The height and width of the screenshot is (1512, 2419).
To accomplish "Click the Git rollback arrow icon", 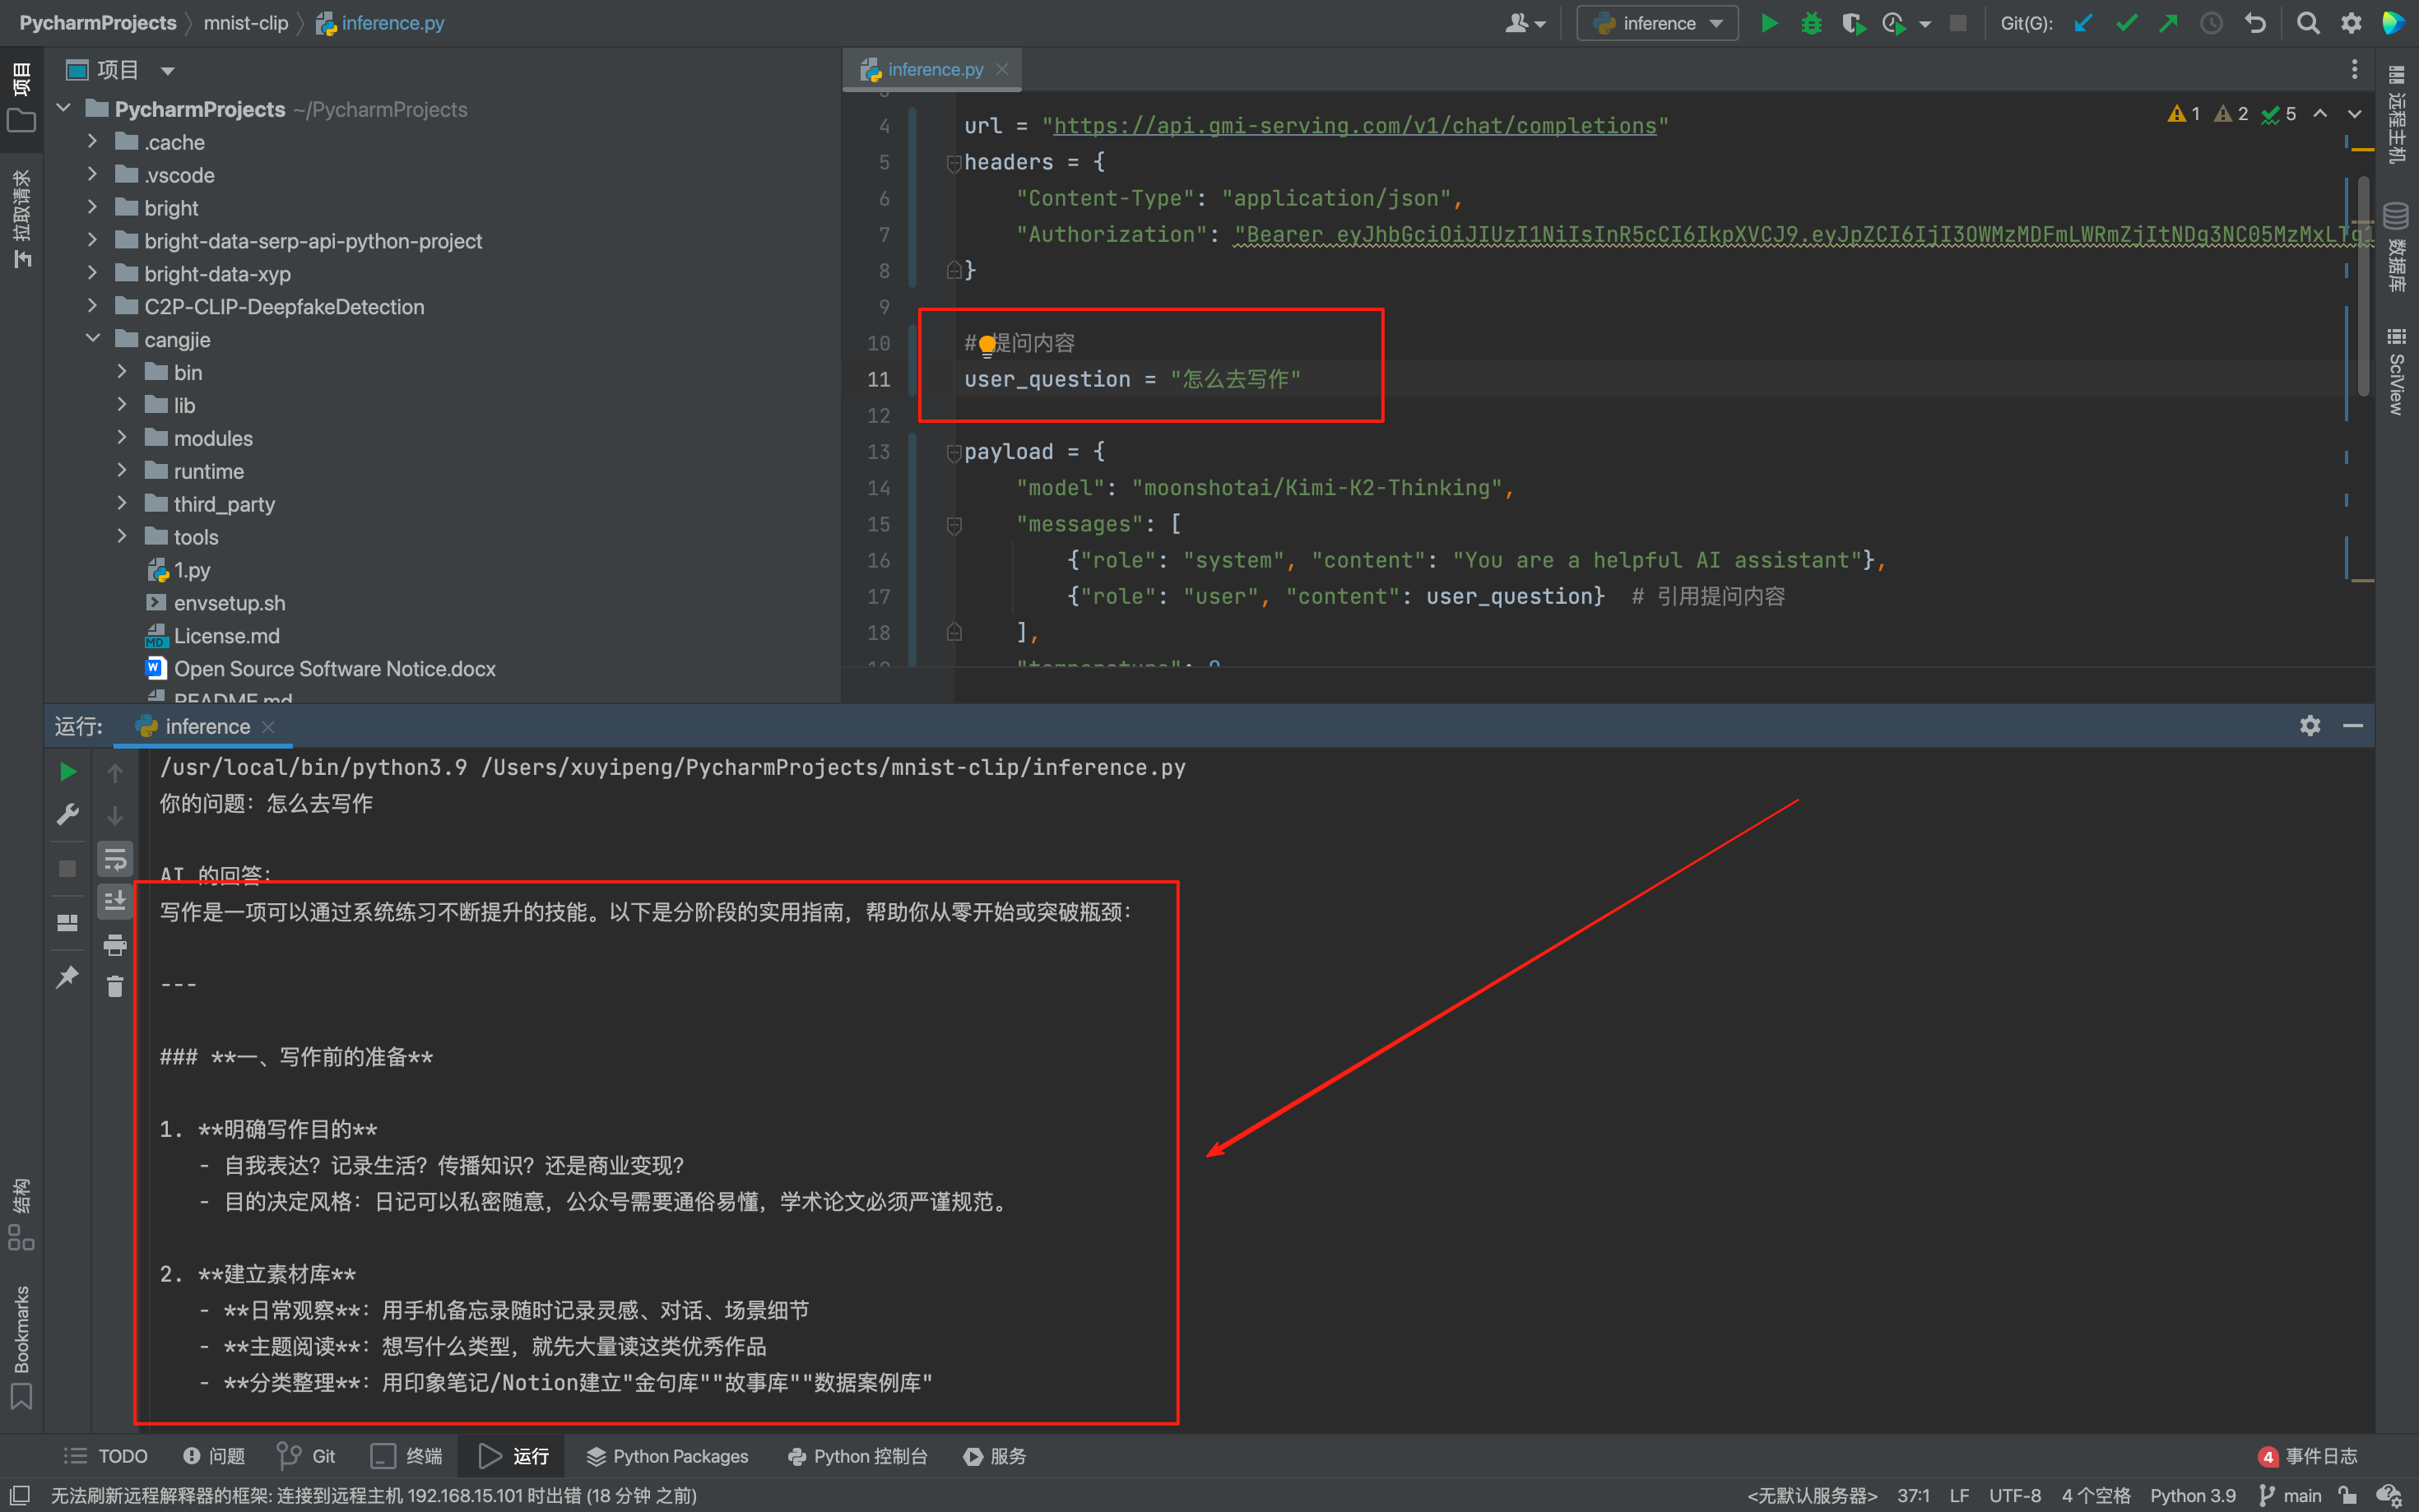I will point(2255,23).
